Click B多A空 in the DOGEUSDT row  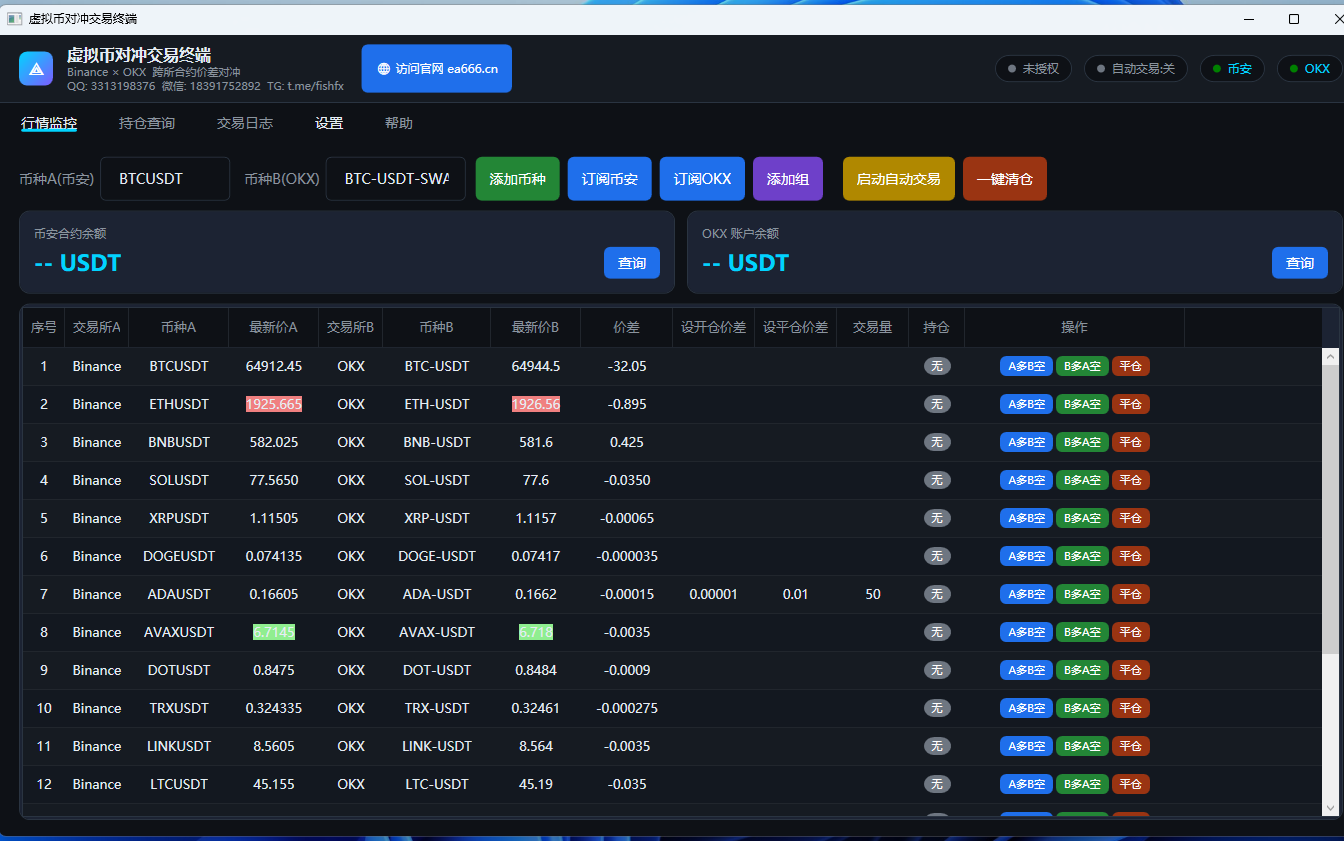[1082, 556]
